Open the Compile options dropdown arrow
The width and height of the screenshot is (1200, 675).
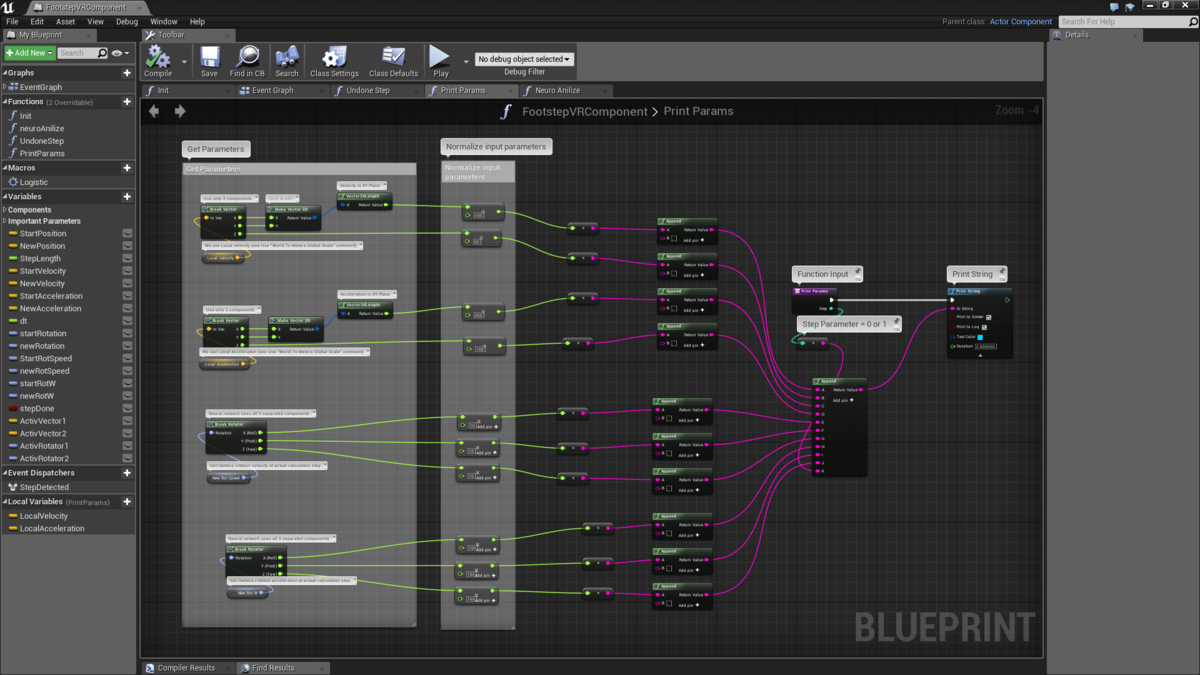pyautogui.click(x=184, y=61)
